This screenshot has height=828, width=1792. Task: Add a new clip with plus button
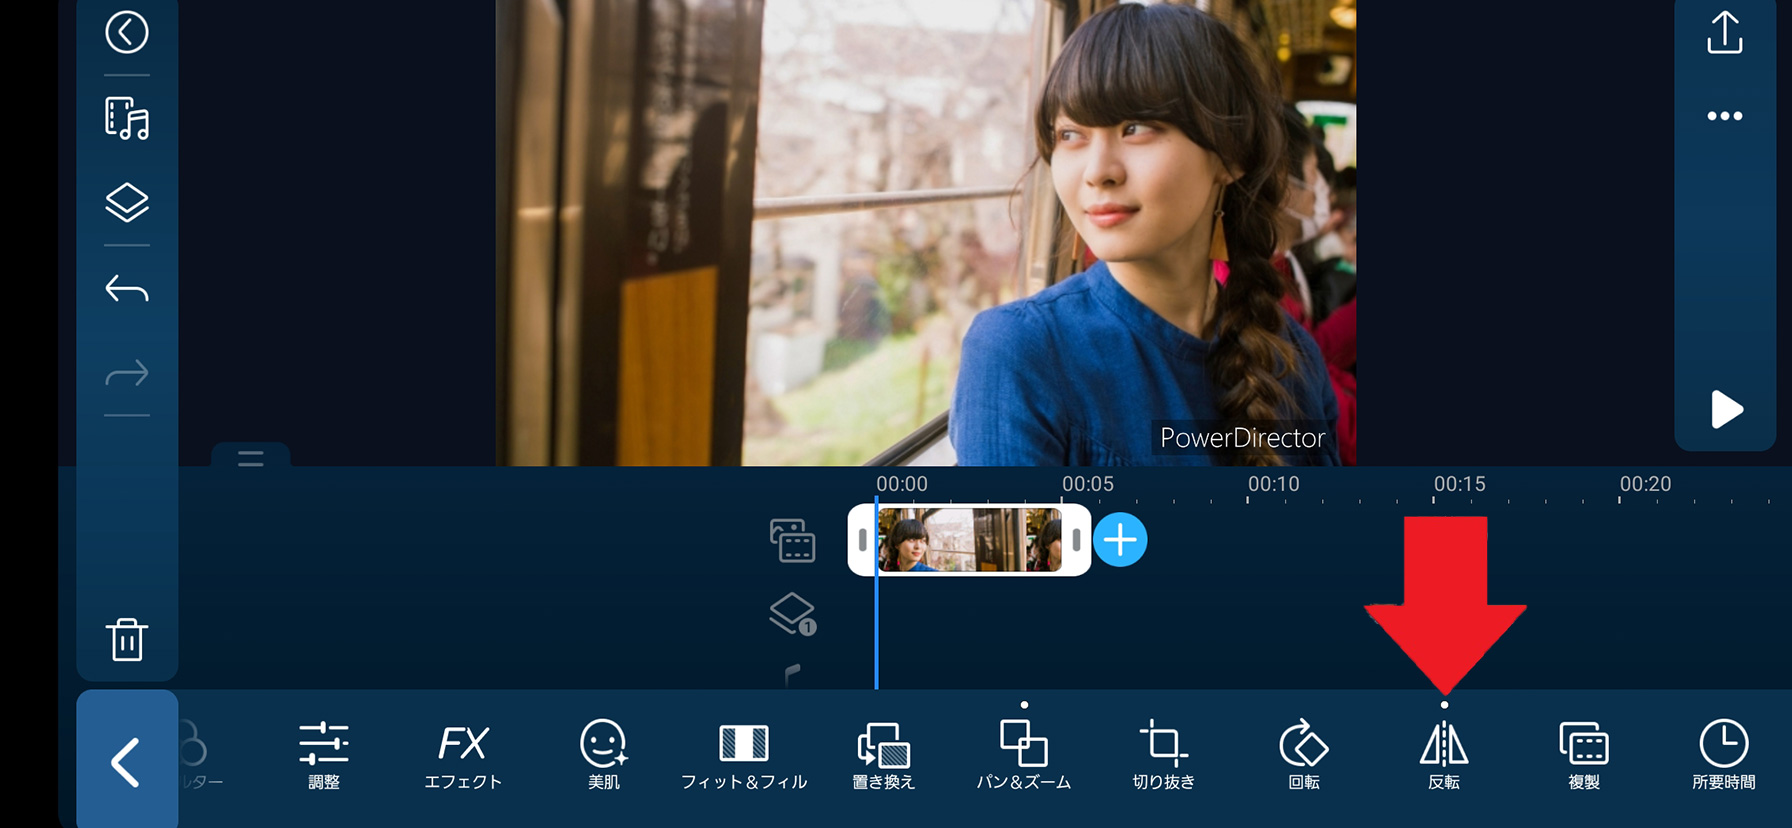tap(1120, 540)
